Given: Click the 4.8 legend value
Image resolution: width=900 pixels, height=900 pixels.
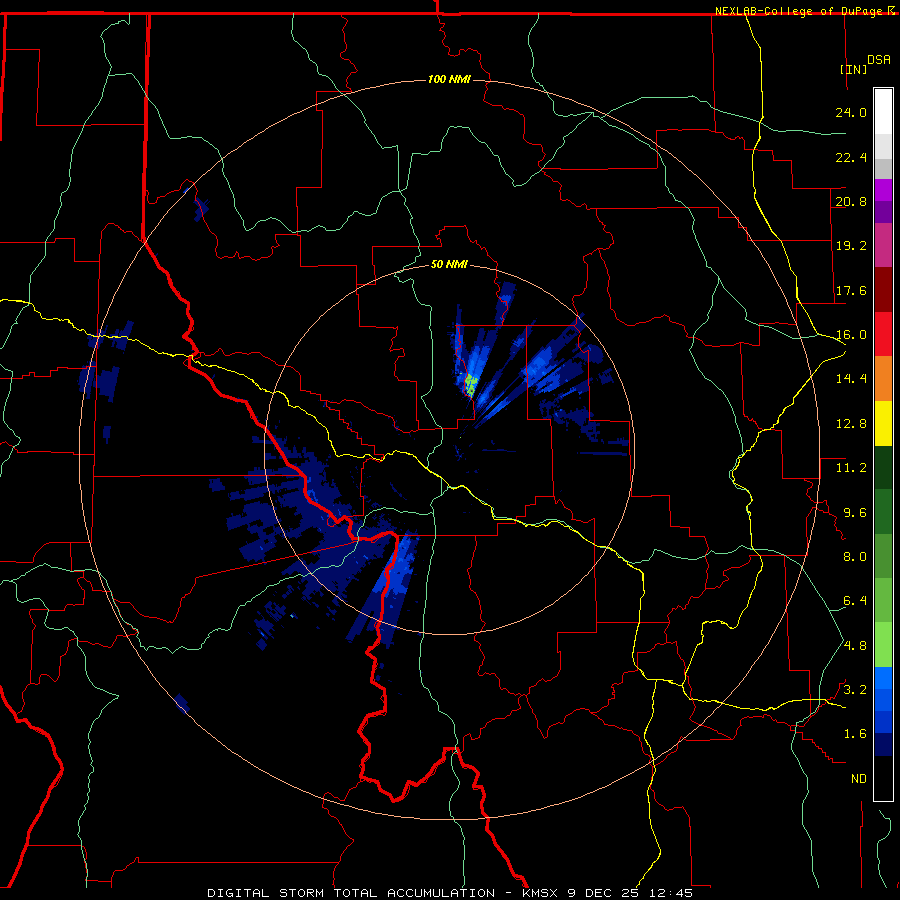Looking at the screenshot, I should (x=855, y=646).
